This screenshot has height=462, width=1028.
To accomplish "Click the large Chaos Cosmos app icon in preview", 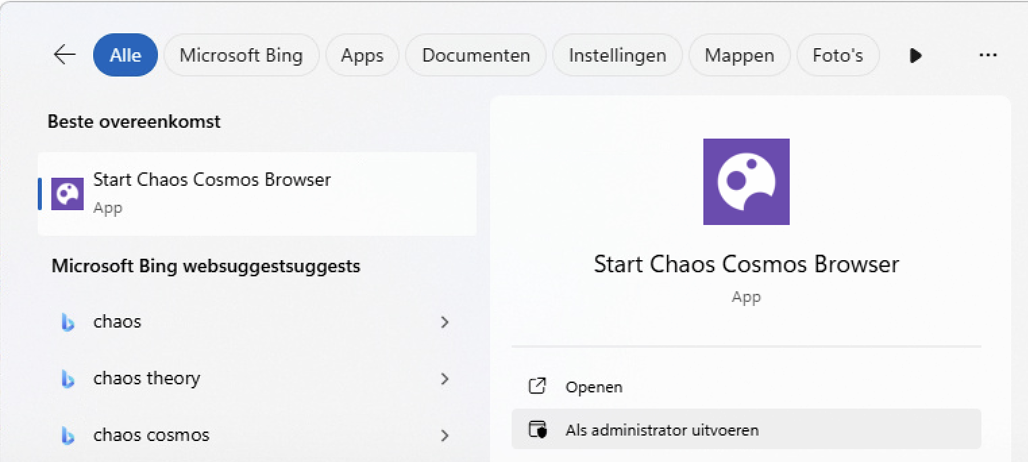I will [746, 182].
